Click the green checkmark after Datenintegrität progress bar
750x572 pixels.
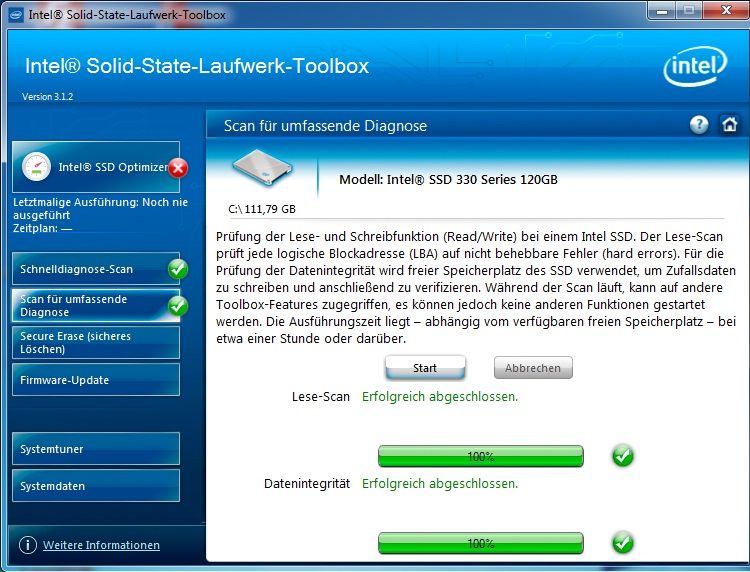623,543
